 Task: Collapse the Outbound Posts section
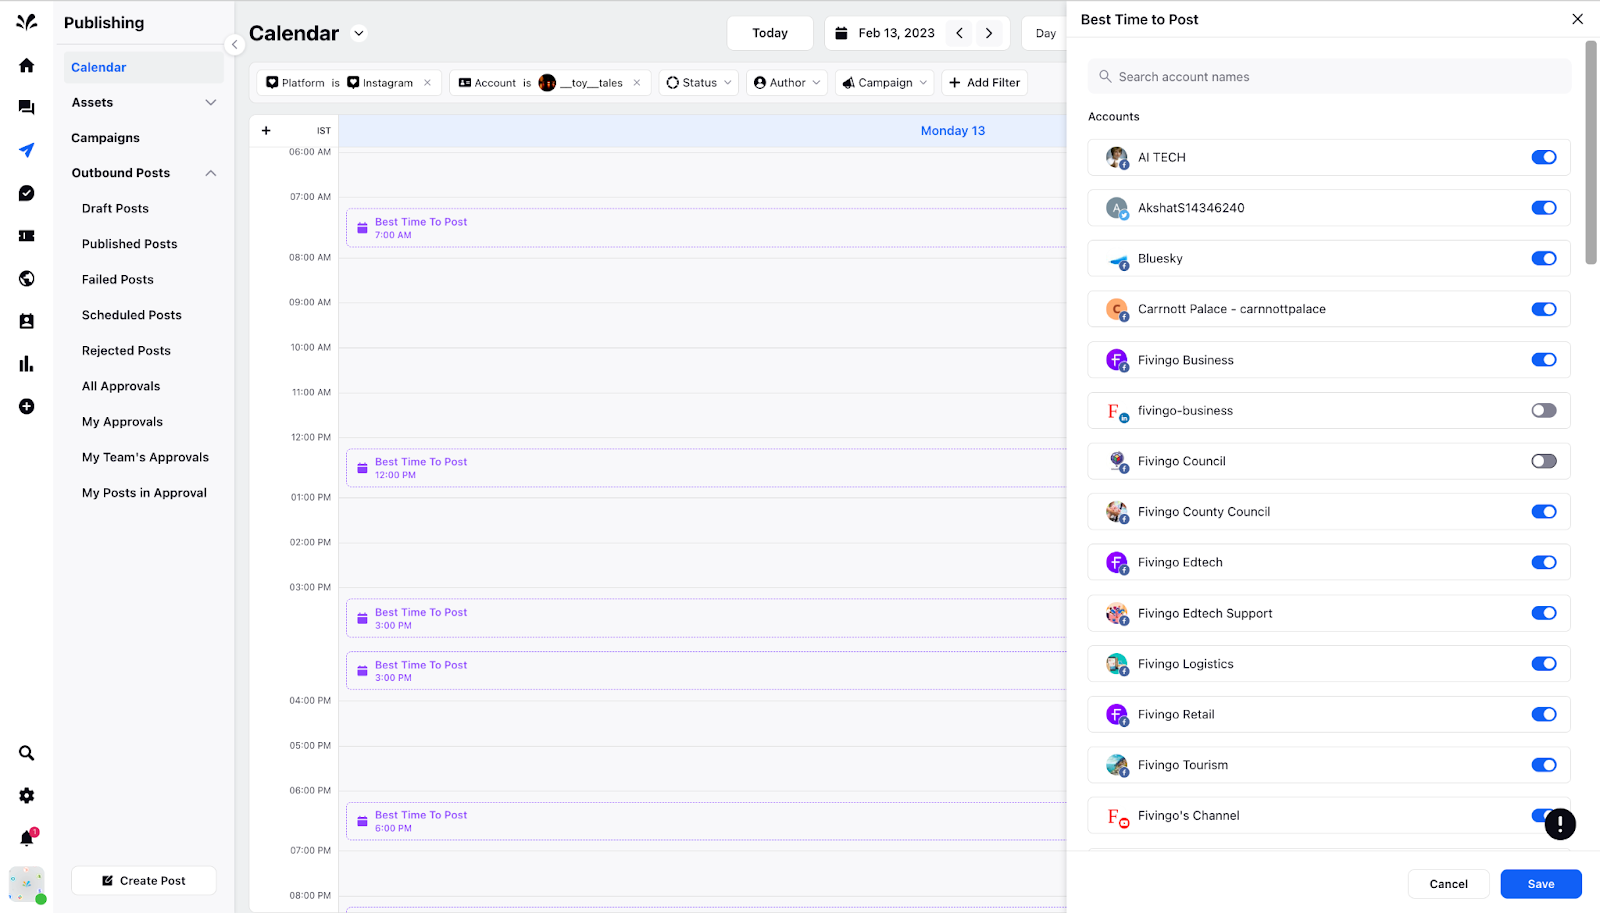(x=211, y=173)
